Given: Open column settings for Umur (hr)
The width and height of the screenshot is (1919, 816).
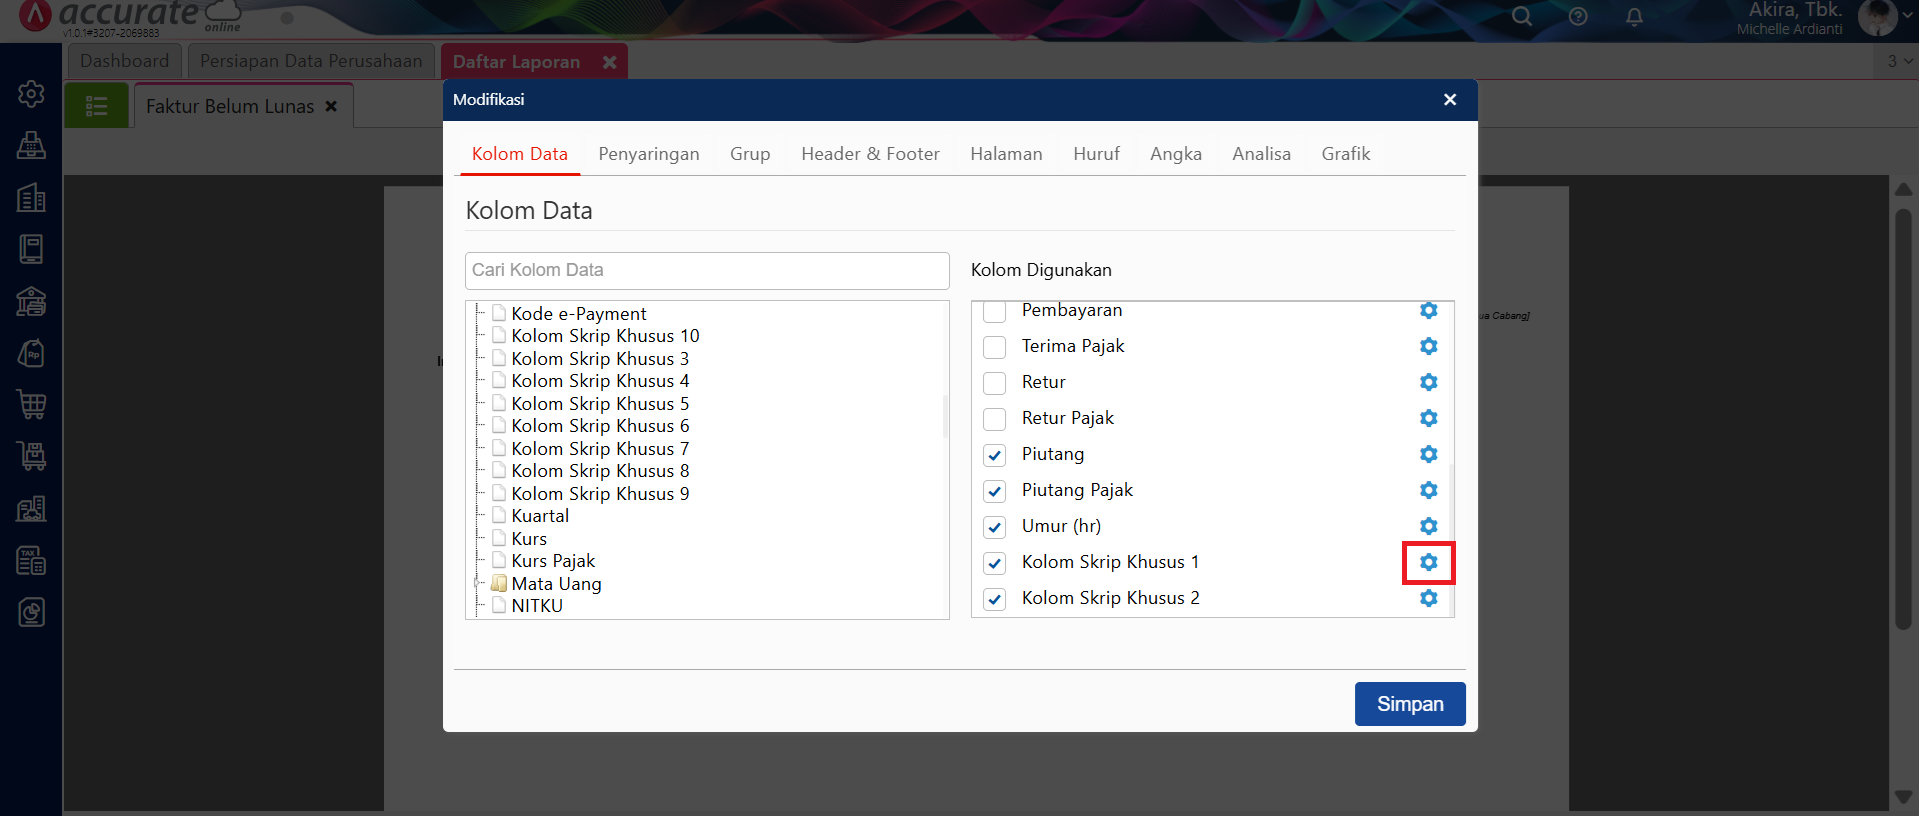Looking at the screenshot, I should click(1428, 526).
